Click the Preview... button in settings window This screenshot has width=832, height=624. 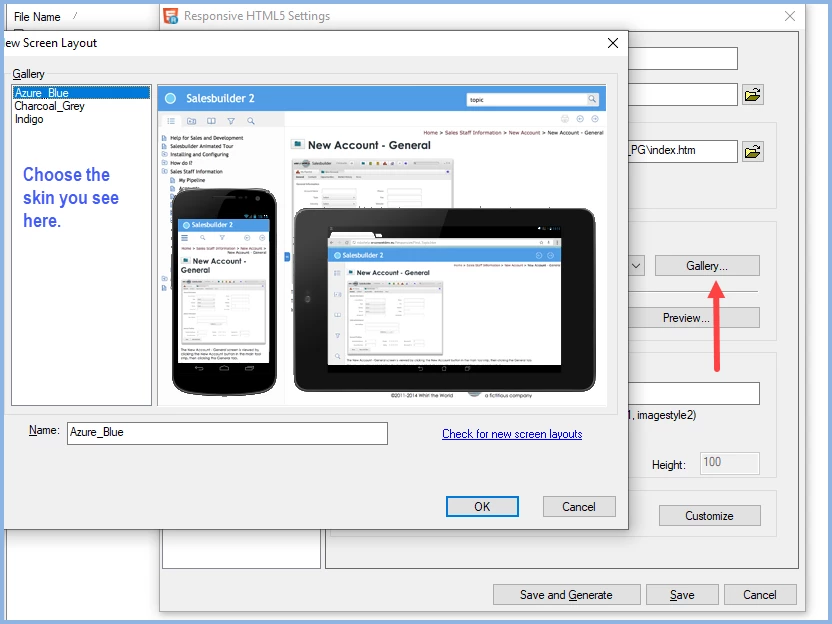694,318
